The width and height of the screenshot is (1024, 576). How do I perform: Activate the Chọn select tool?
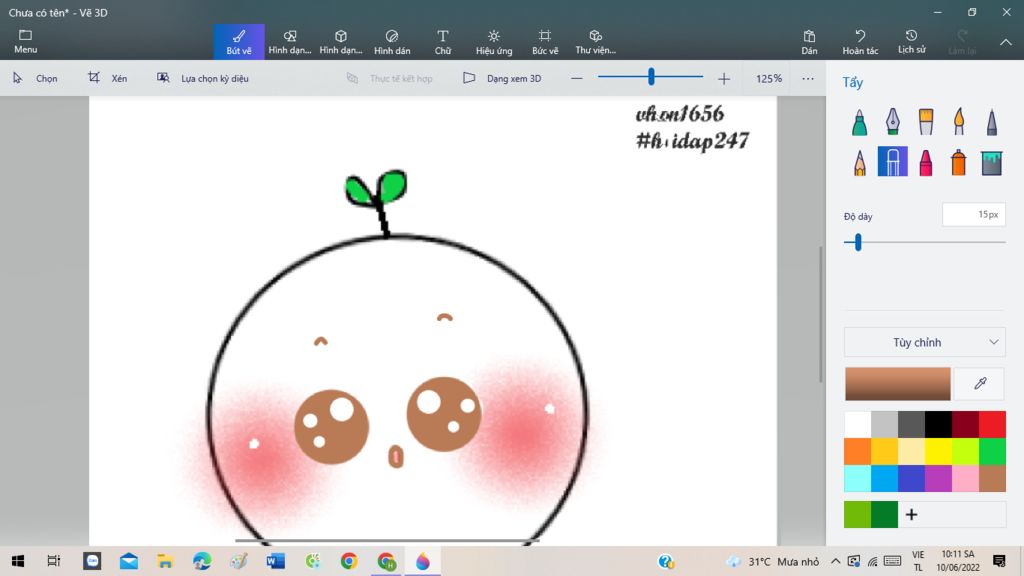(35, 78)
